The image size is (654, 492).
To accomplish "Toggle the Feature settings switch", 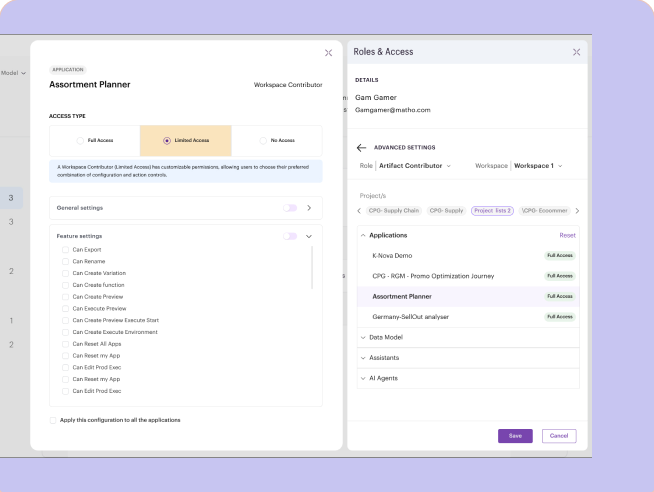I will click(x=290, y=236).
